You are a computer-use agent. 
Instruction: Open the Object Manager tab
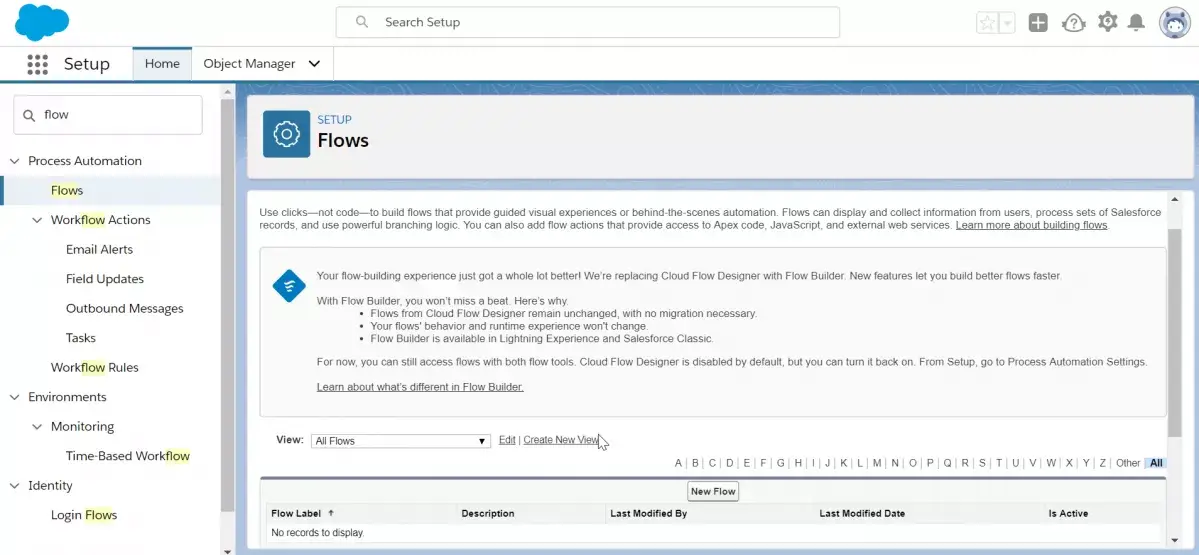pos(249,63)
